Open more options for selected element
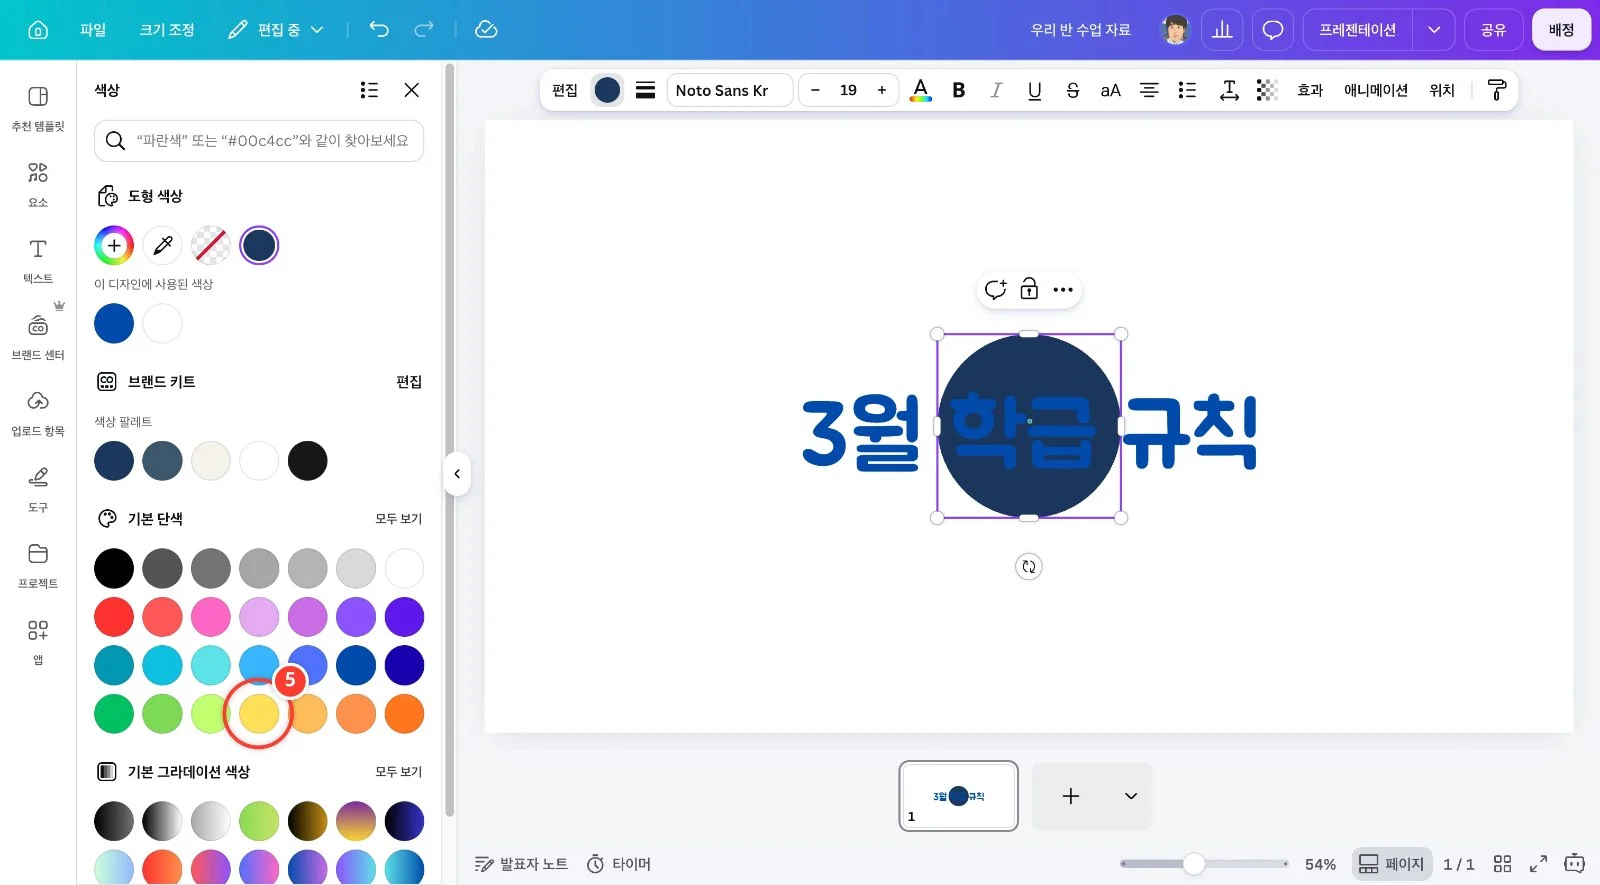This screenshot has width=1600, height=885. [x=1063, y=290]
